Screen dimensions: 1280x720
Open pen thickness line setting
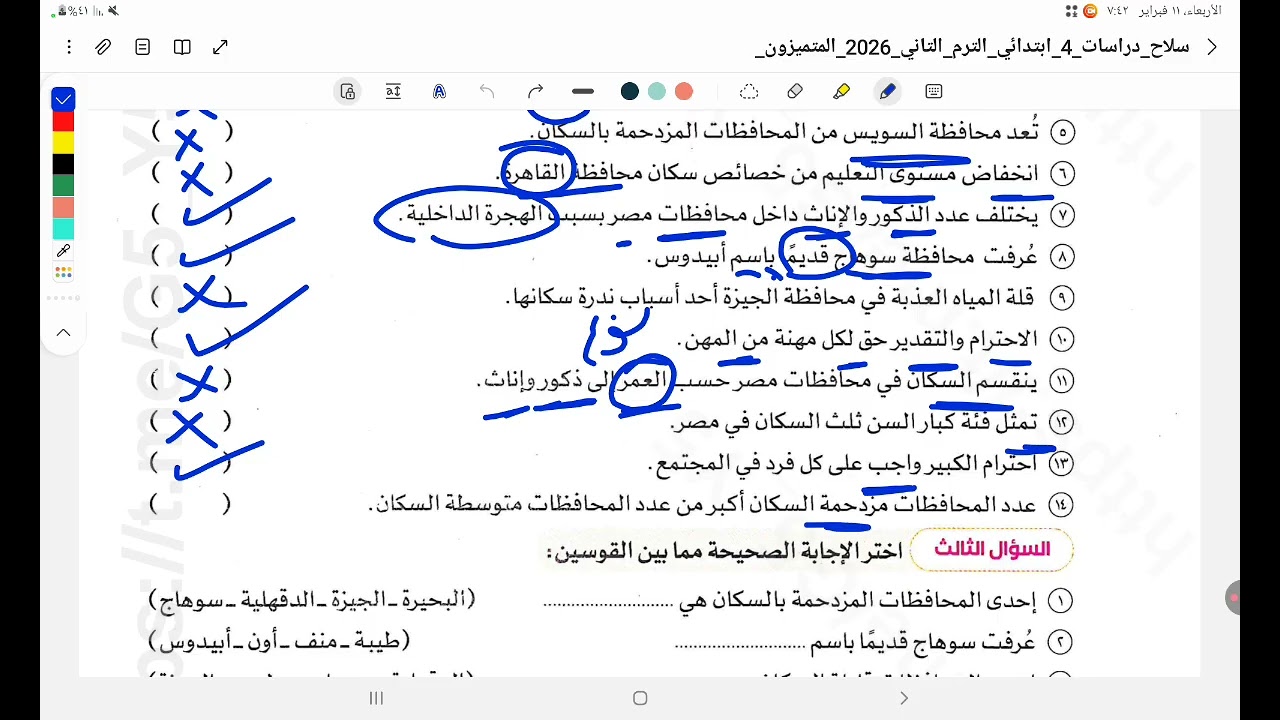583,92
